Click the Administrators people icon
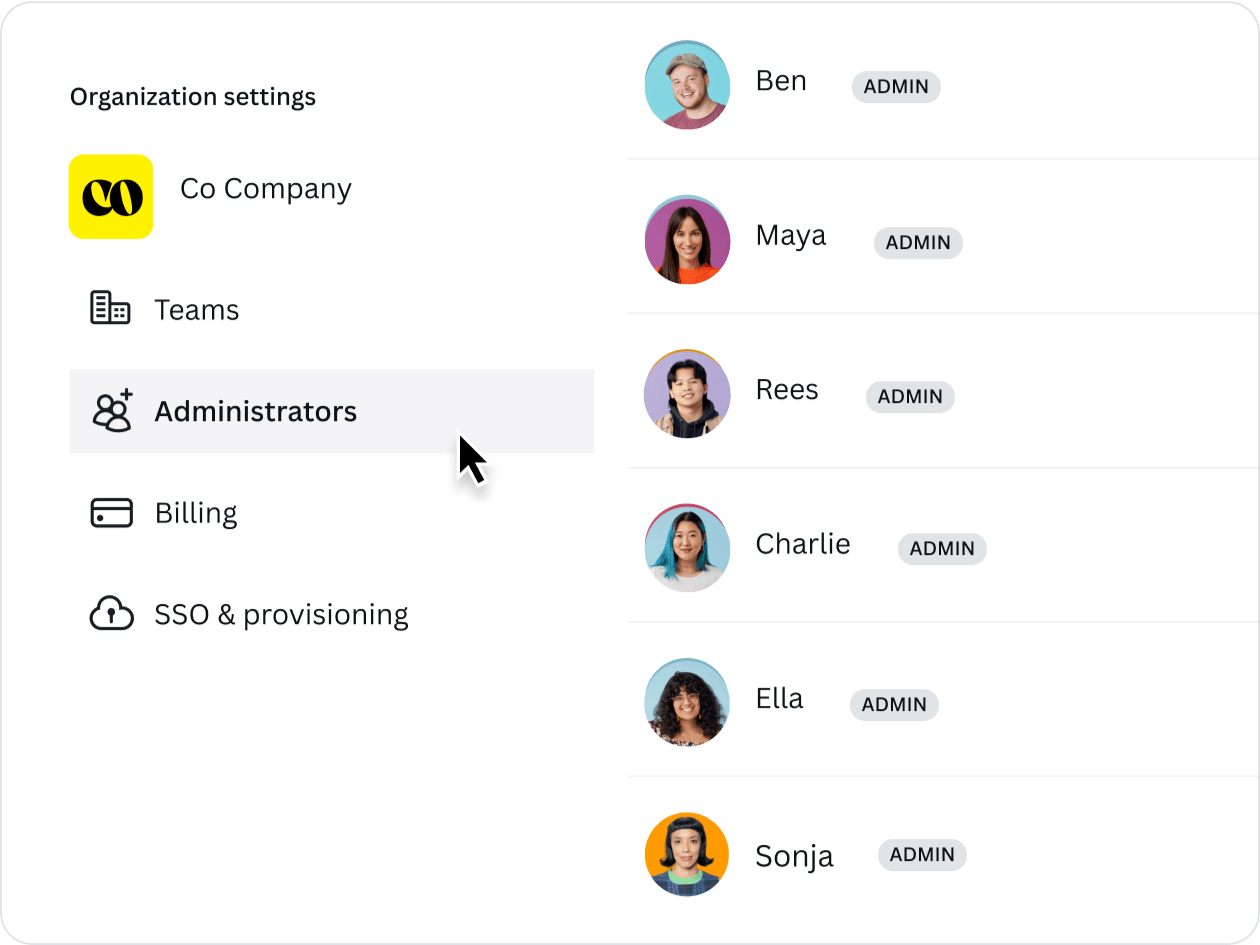 [x=112, y=411]
